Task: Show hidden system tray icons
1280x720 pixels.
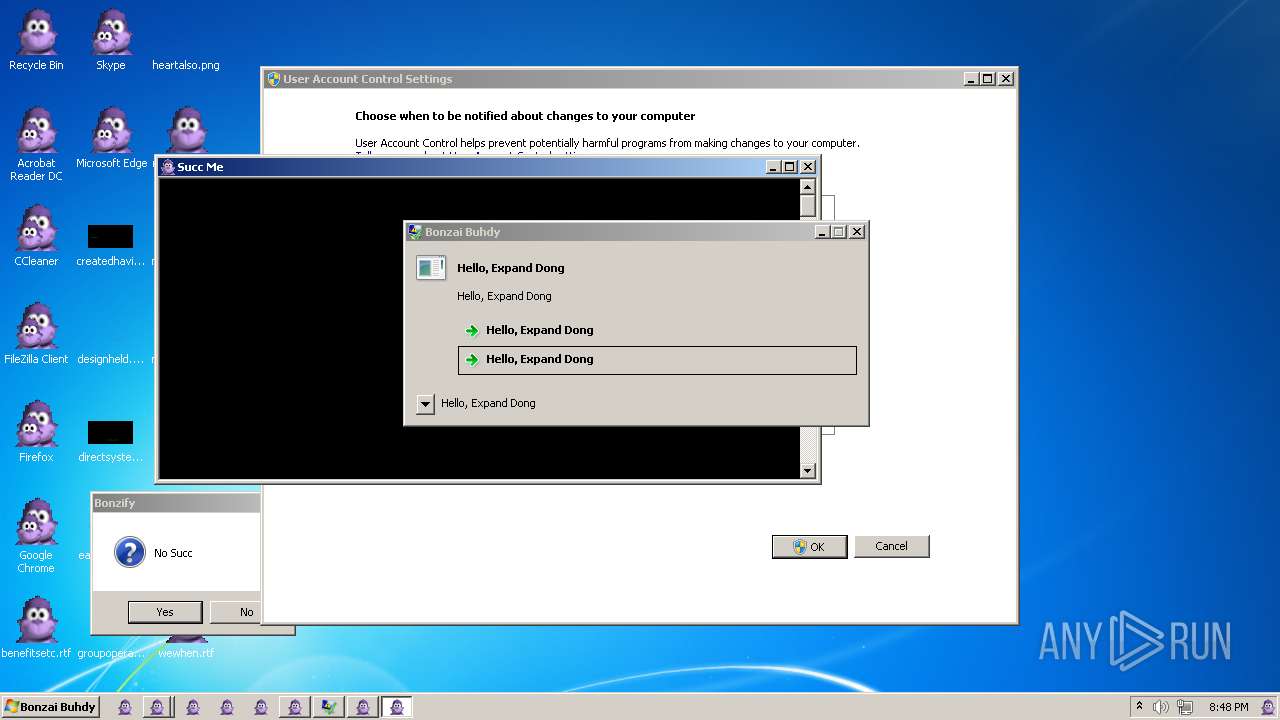Action: click(x=1139, y=706)
